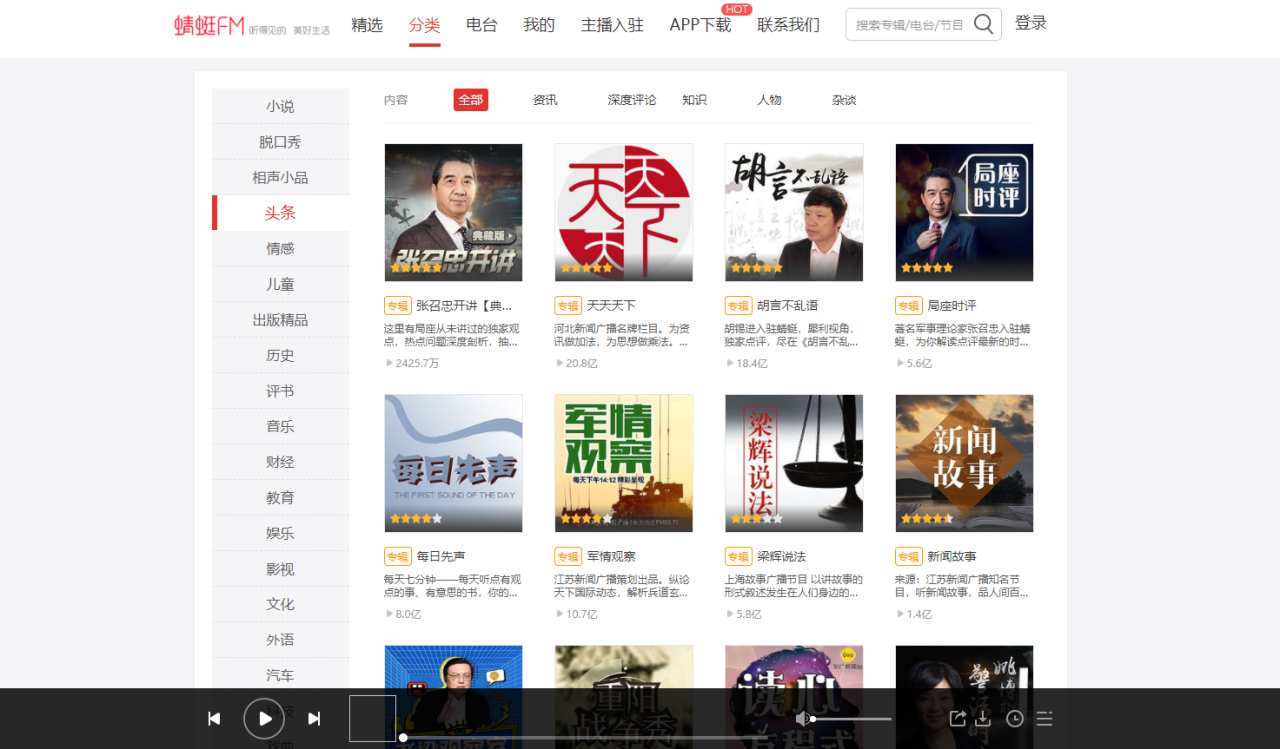This screenshot has width=1280, height=749.
Task: Click 专辑 tag next to 新闻故事
Action: pos(909,556)
